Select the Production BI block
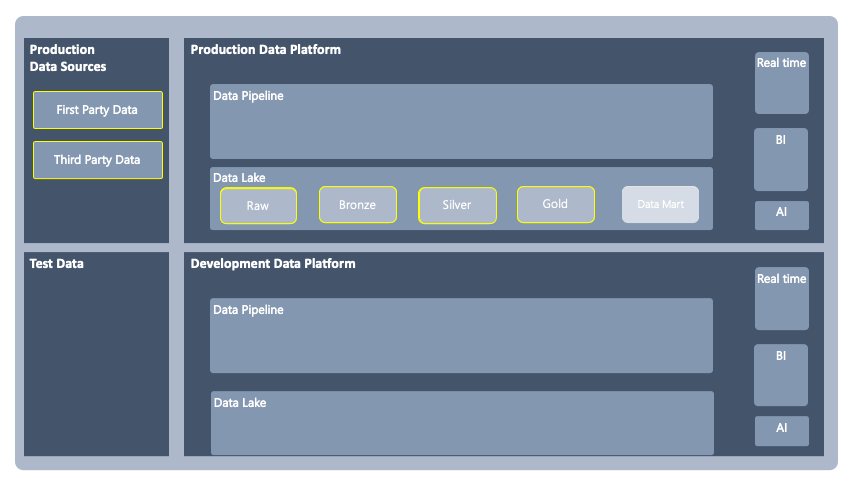This screenshot has height=480, width=853. click(x=781, y=159)
